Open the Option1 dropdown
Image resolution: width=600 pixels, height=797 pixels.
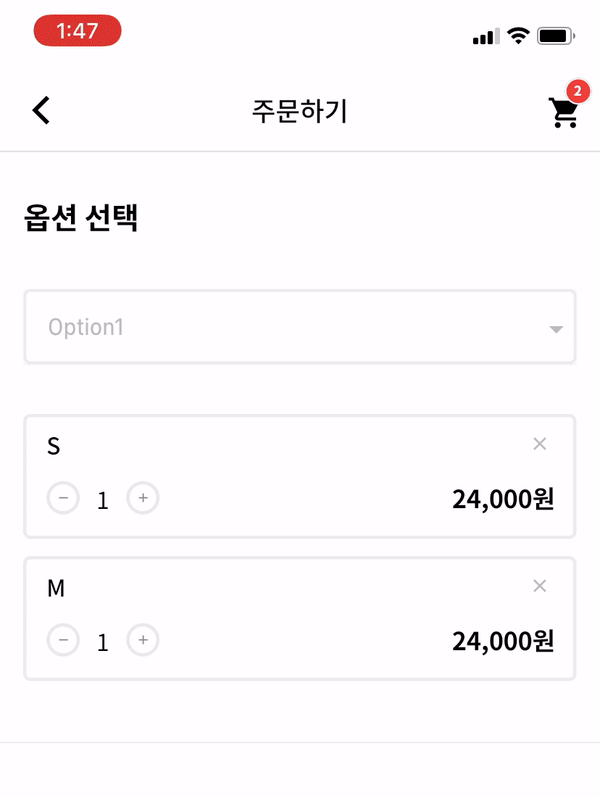(x=300, y=327)
